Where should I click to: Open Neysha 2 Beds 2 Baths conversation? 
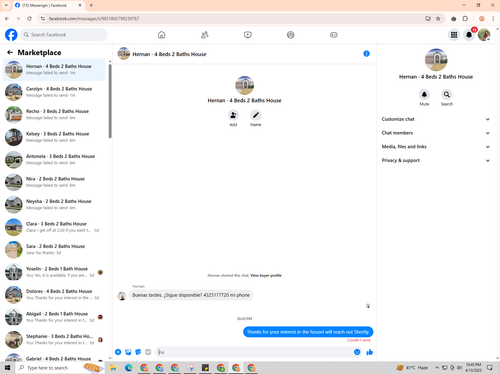click(54, 205)
